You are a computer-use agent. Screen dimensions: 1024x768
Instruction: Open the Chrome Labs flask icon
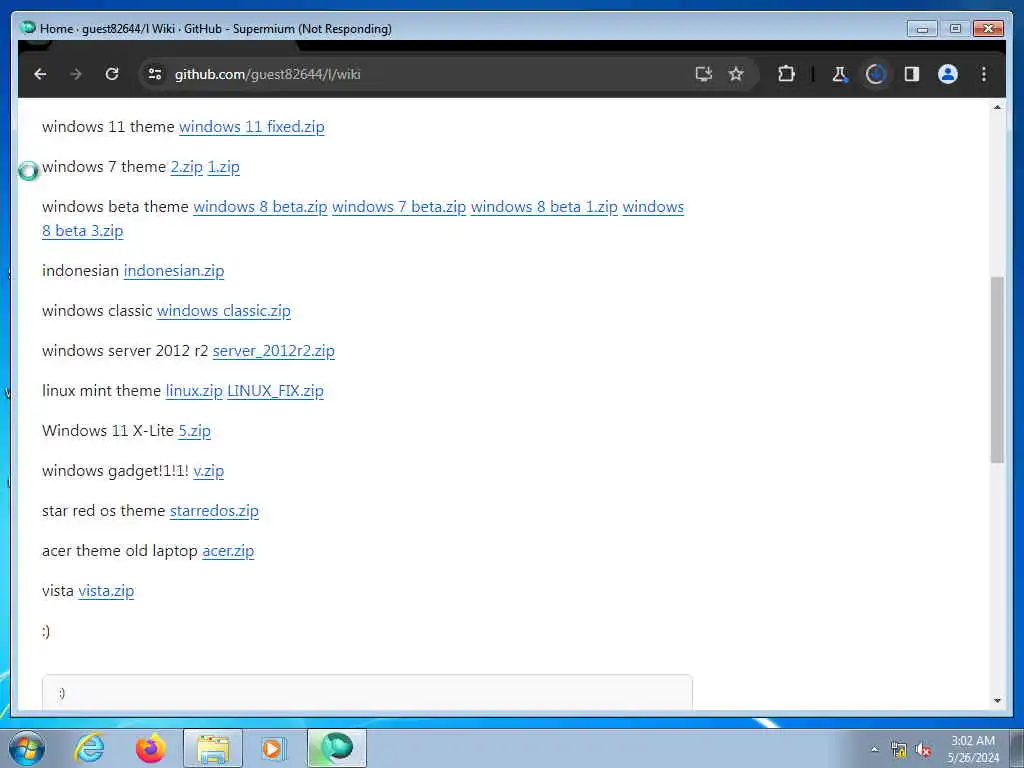point(840,74)
